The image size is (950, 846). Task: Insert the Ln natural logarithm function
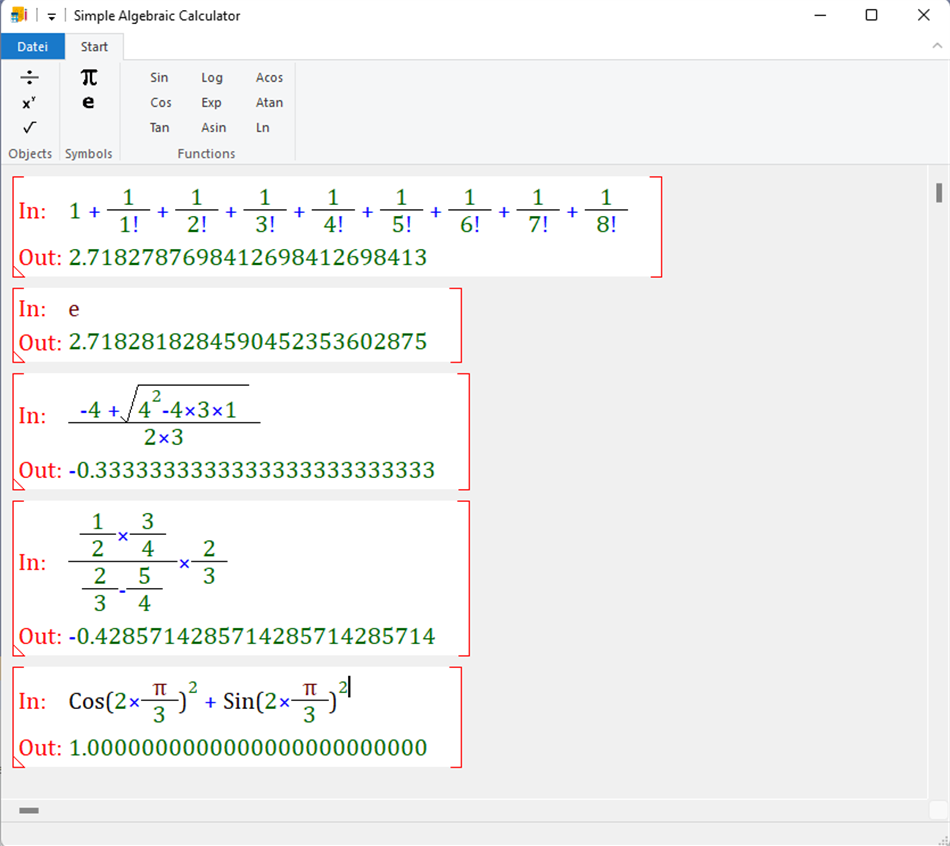262,127
